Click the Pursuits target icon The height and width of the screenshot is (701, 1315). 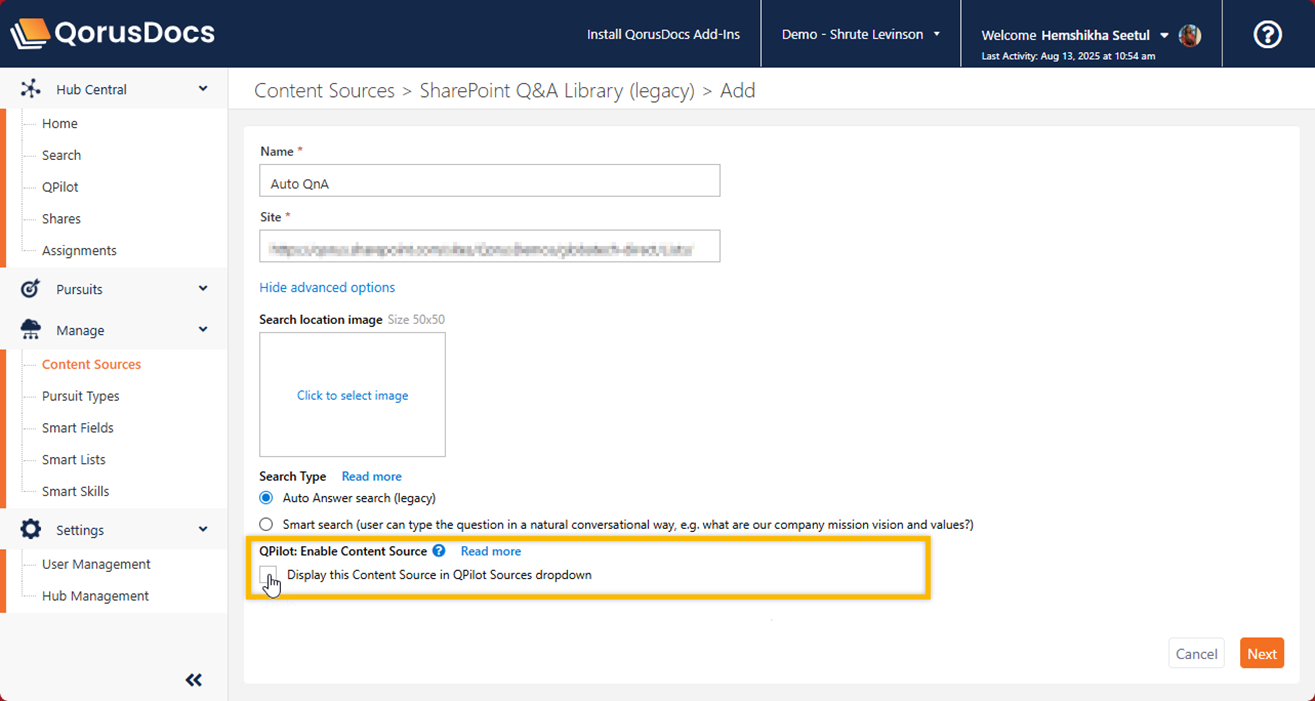pyautogui.click(x=31, y=289)
